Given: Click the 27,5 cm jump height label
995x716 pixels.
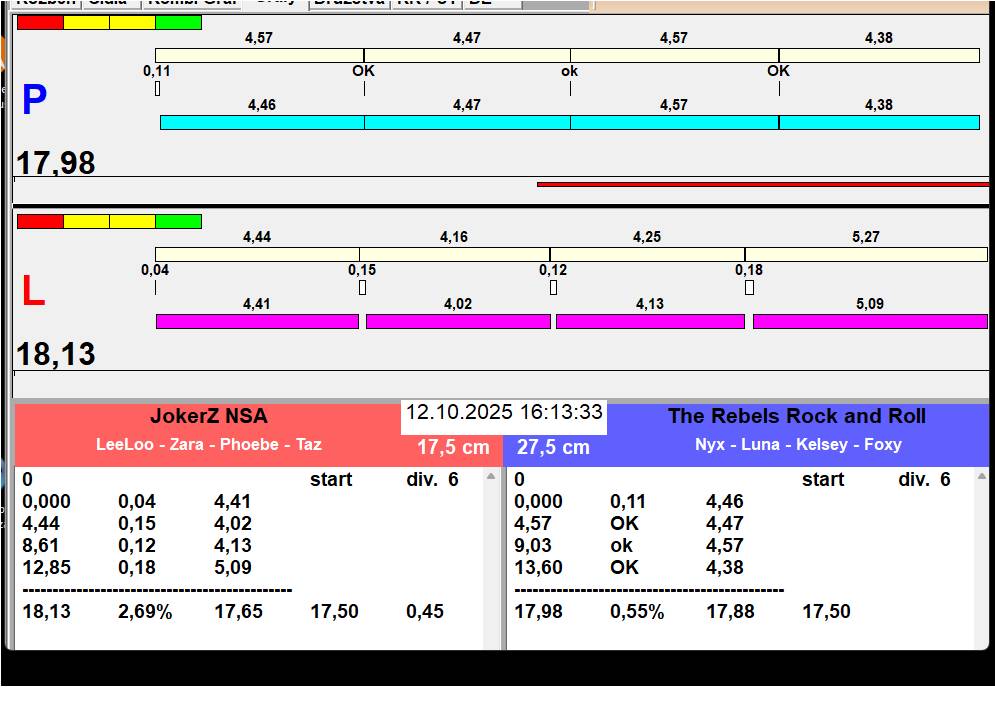Looking at the screenshot, I should pyautogui.click(x=553, y=447).
